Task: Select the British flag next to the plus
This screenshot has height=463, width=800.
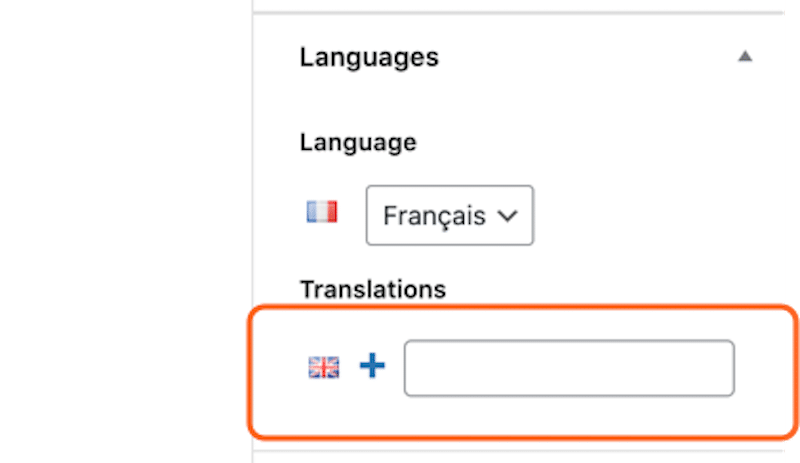Action: [x=323, y=367]
